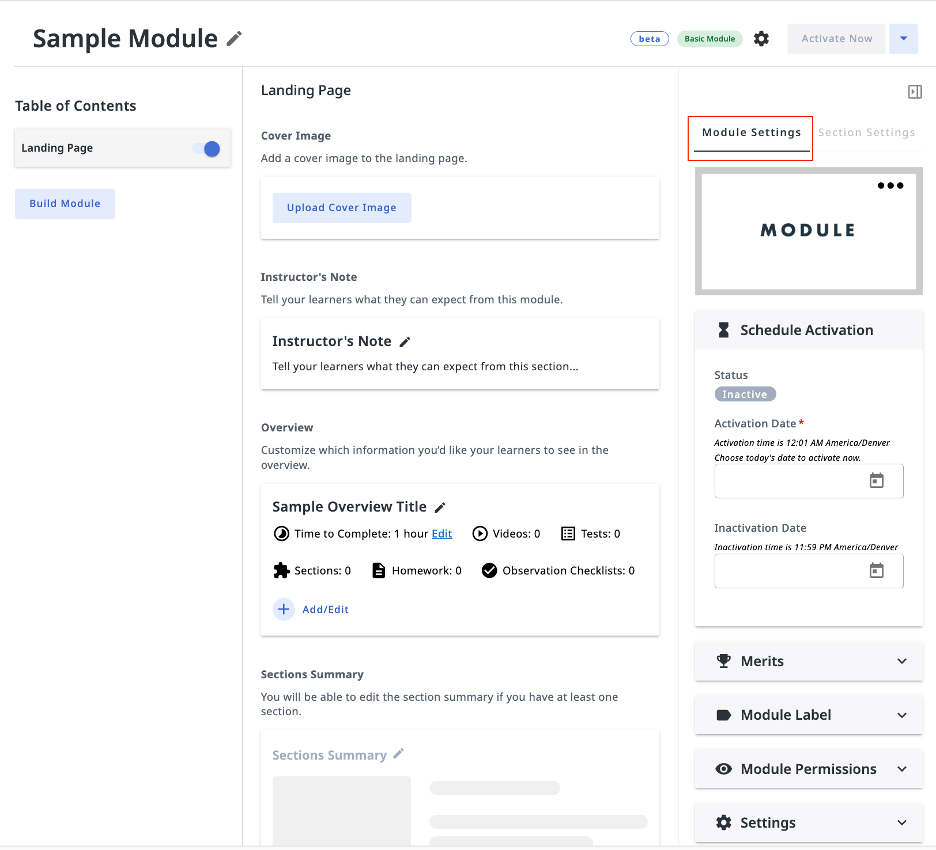Switch to the Section Settings tab
936x850 pixels.
[x=866, y=133]
